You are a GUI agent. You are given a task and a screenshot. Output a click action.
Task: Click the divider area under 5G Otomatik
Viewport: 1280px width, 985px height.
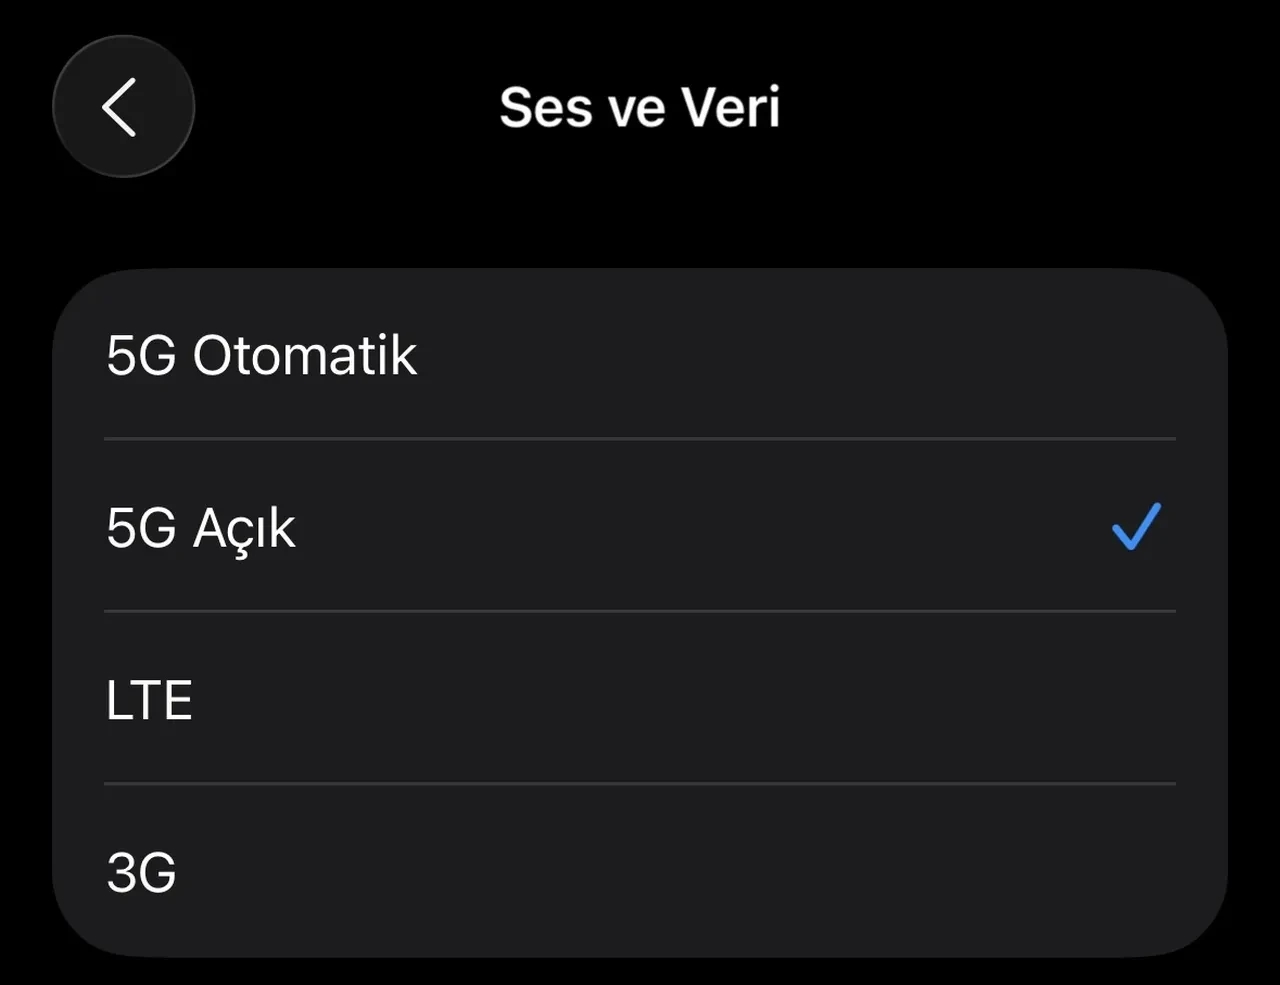pos(639,437)
